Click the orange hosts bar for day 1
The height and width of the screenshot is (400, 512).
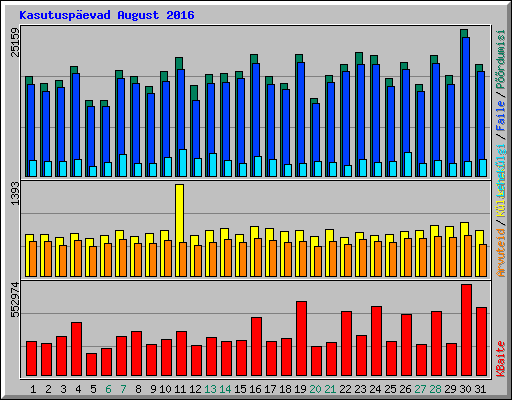pos(33,259)
